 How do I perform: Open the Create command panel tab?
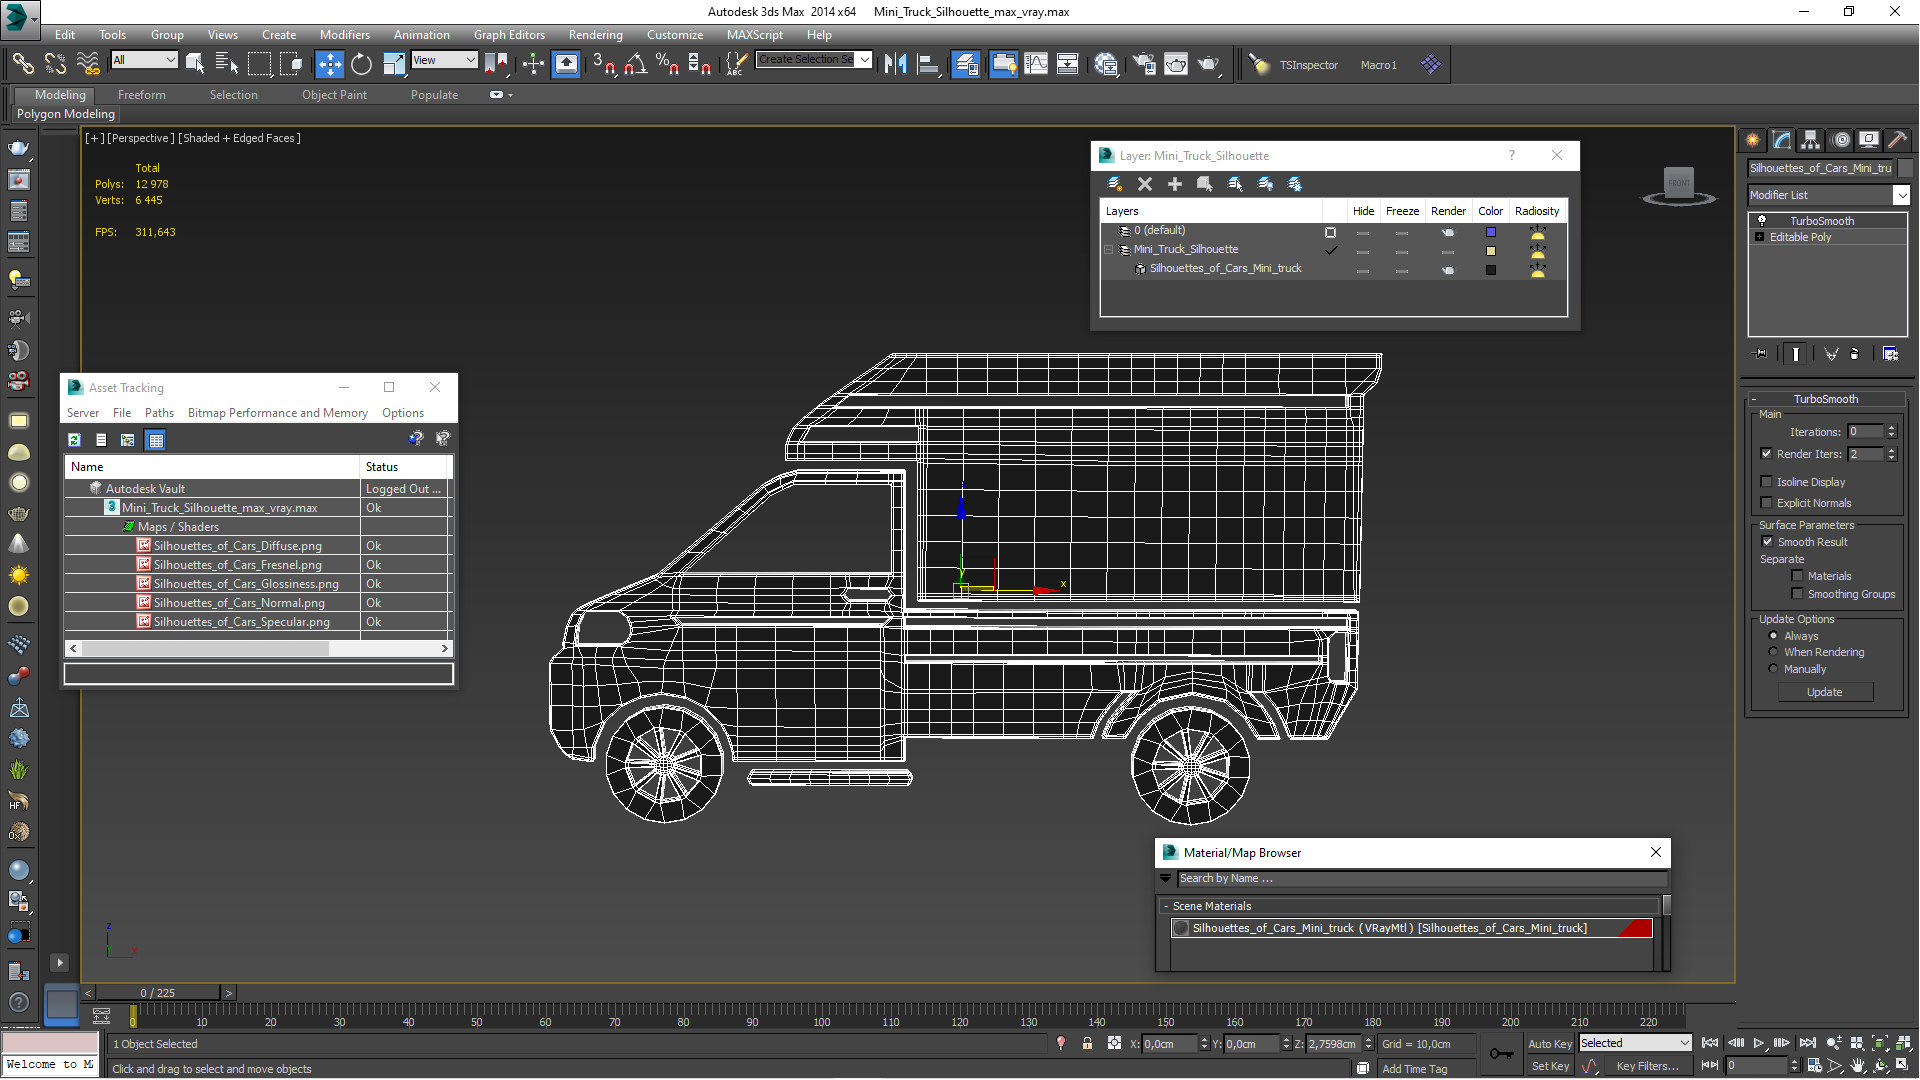pos(1753,140)
